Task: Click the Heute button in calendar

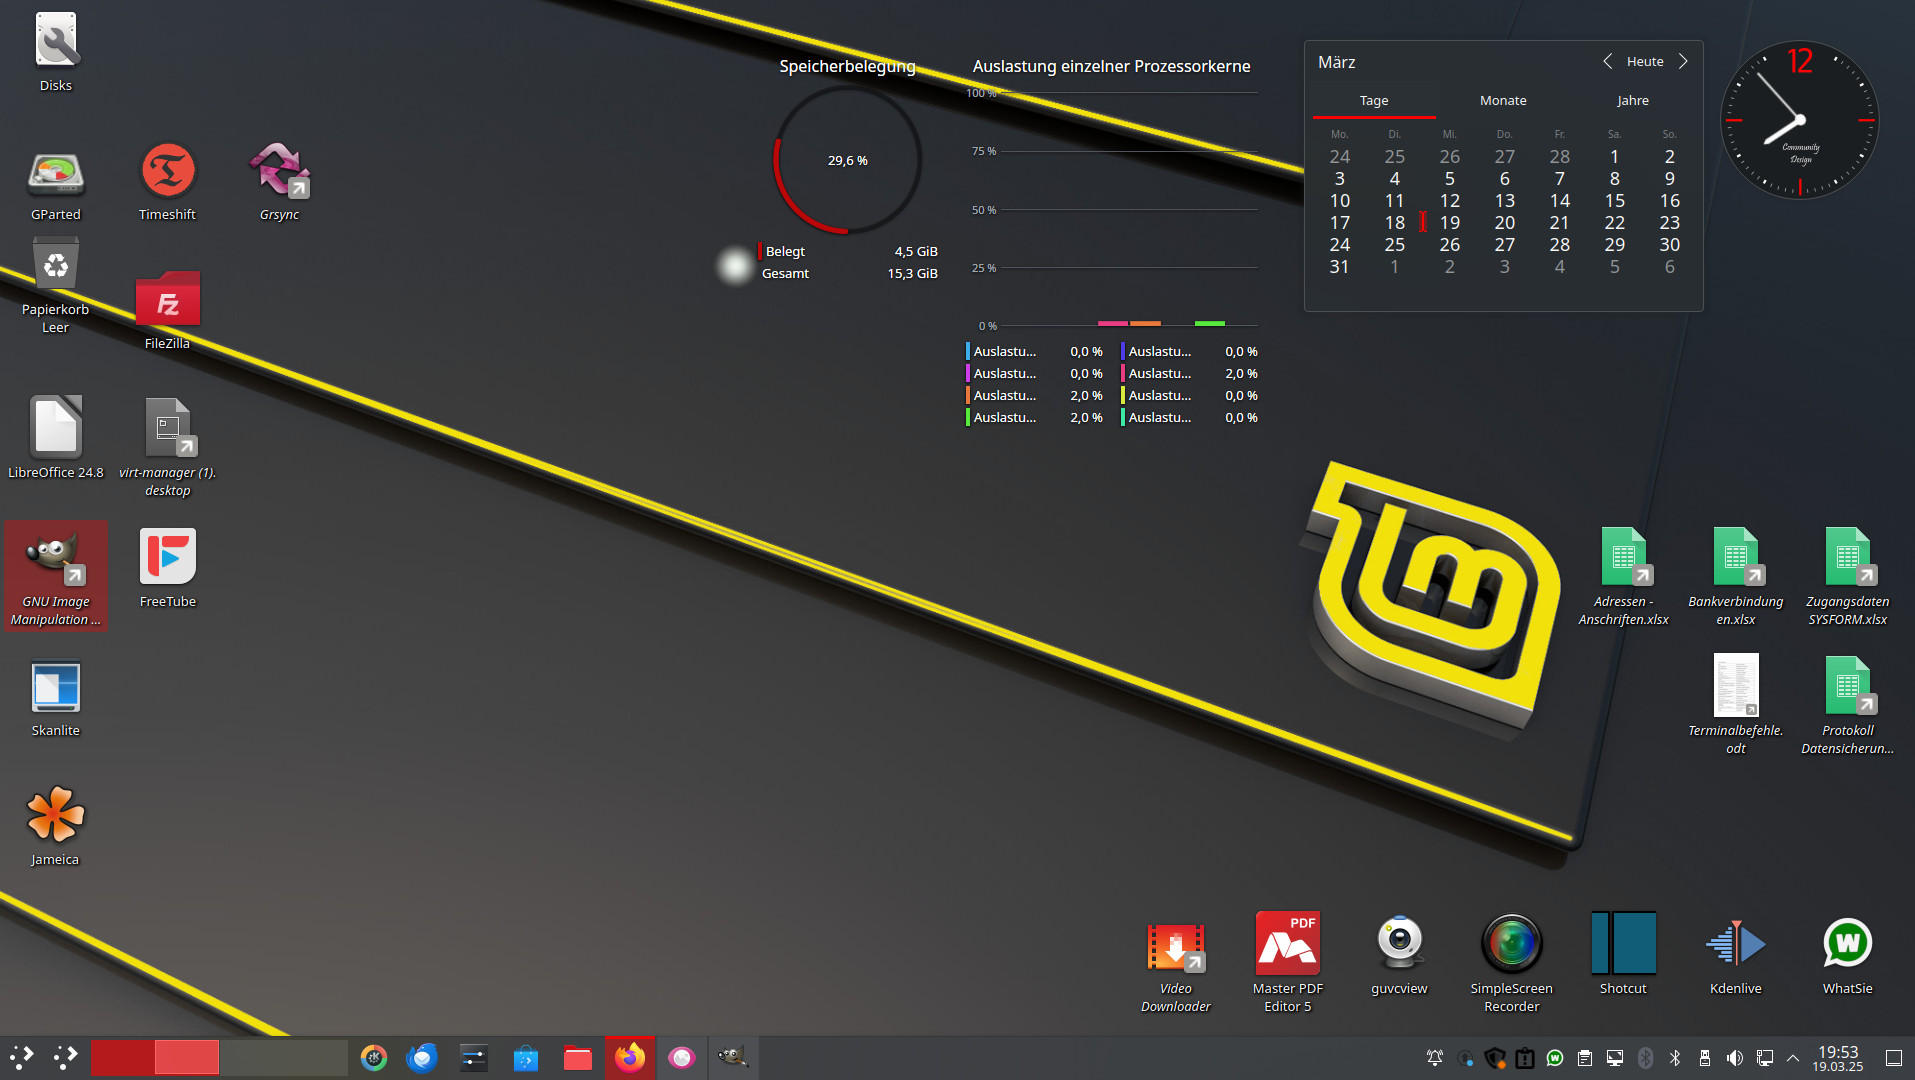Action: [x=1645, y=61]
